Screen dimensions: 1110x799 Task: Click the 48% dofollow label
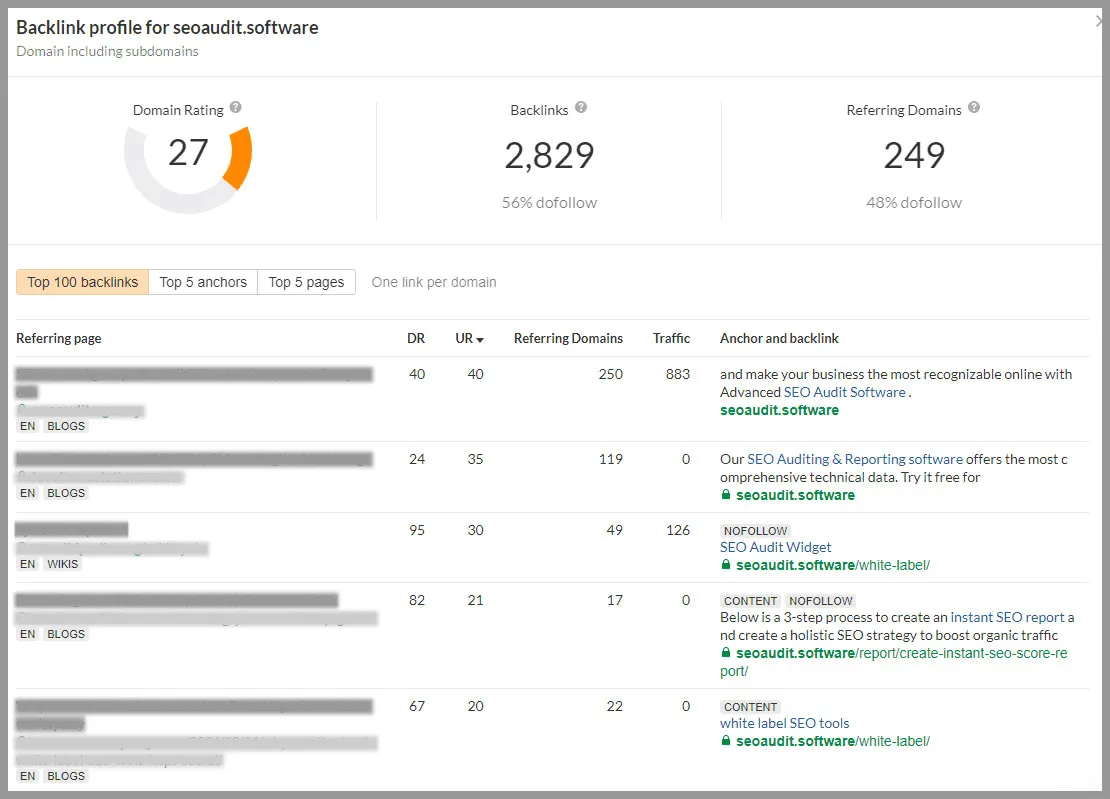[914, 203]
